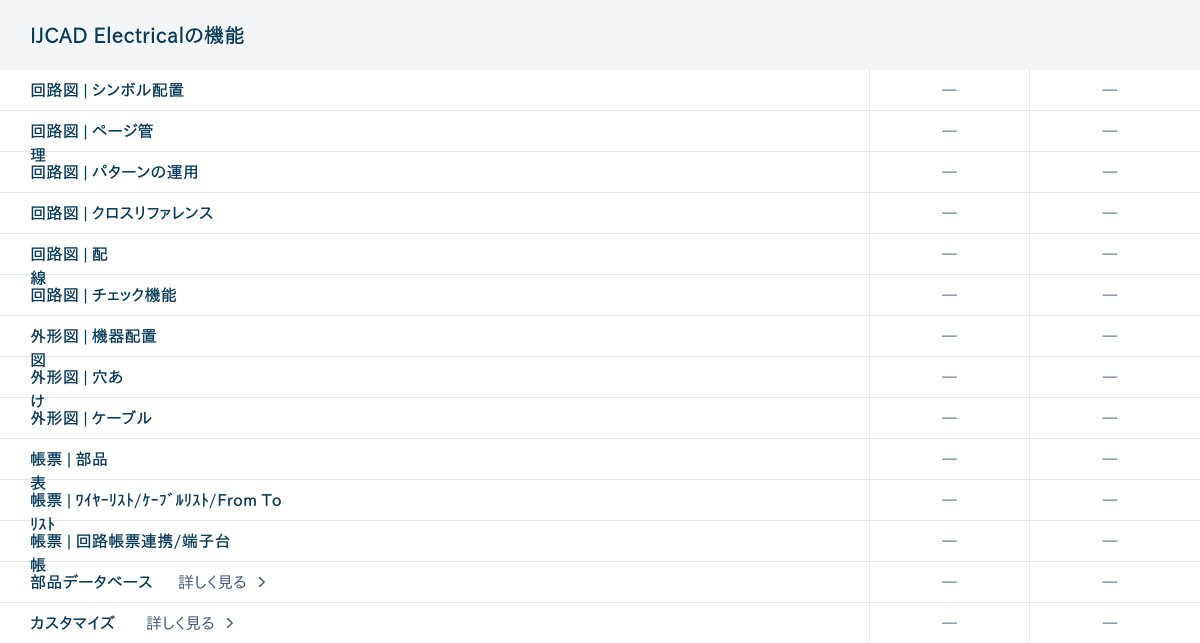This screenshot has width=1200, height=643.
Task: Click the IJCAD Electricalの機能 section header
Action: 137,36
